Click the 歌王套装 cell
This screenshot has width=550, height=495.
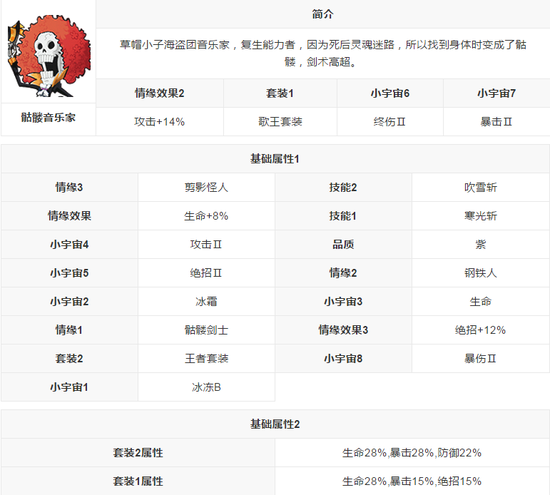pos(280,122)
